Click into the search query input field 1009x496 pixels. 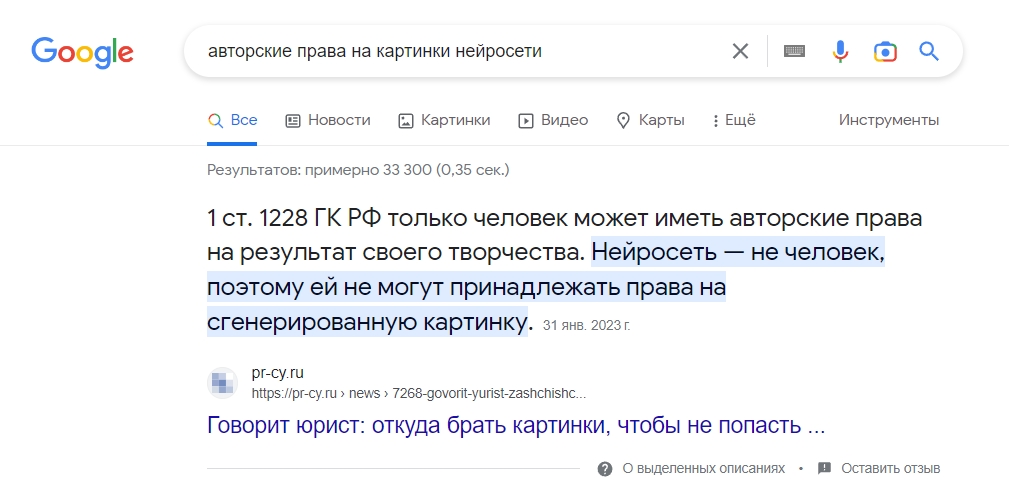(450, 51)
